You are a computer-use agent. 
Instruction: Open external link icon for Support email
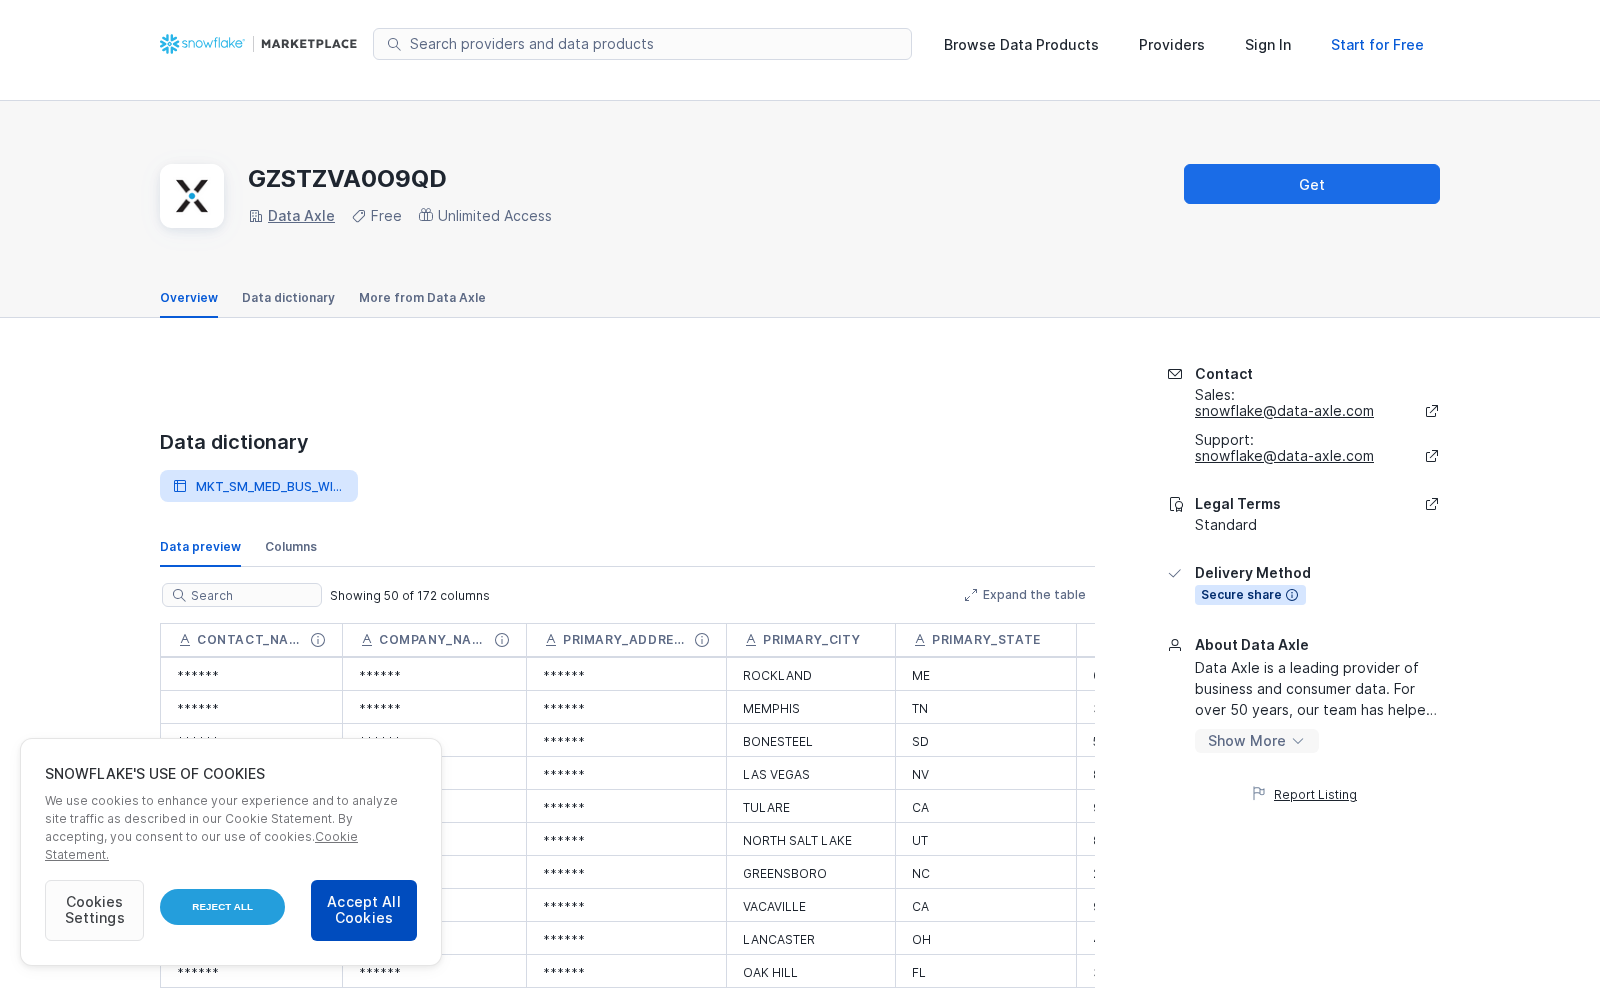point(1432,456)
